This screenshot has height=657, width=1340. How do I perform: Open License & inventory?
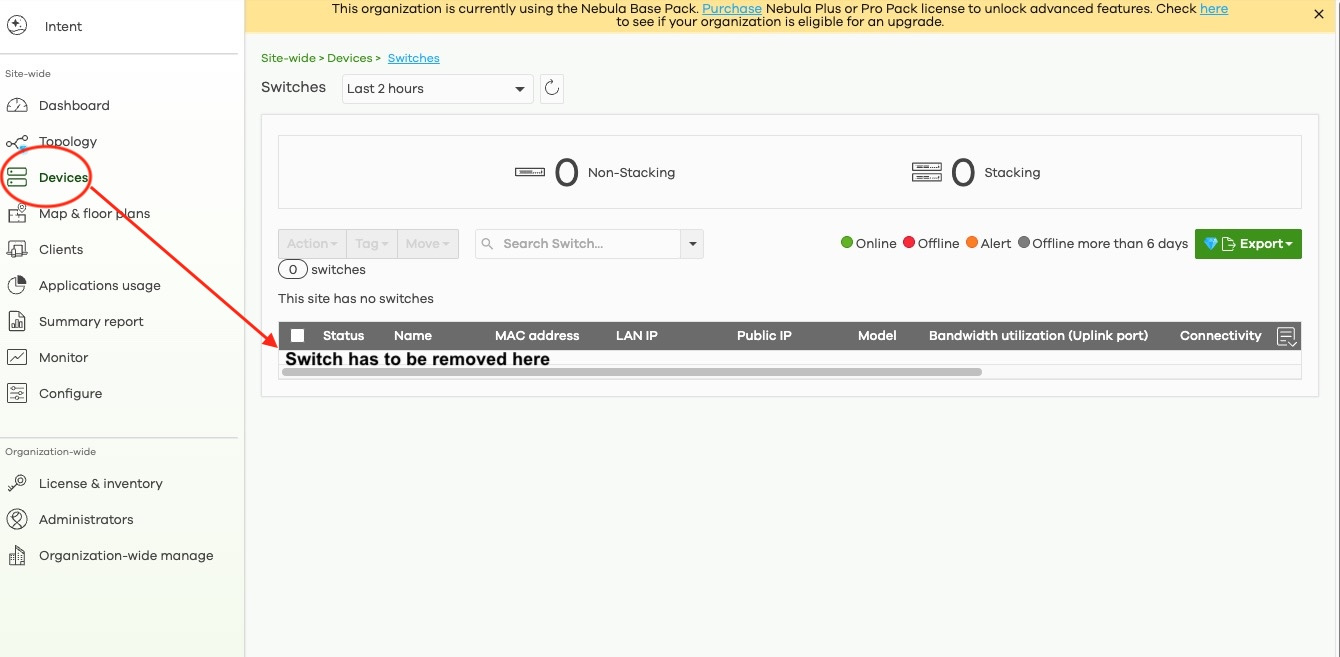[x=101, y=483]
